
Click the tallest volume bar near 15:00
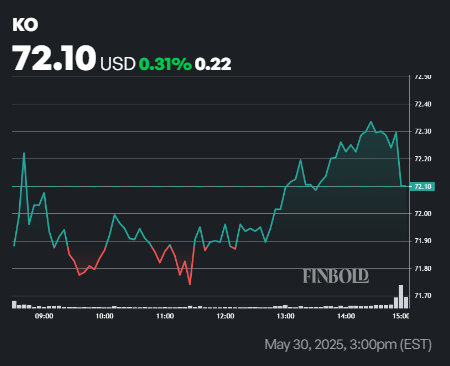point(401,297)
